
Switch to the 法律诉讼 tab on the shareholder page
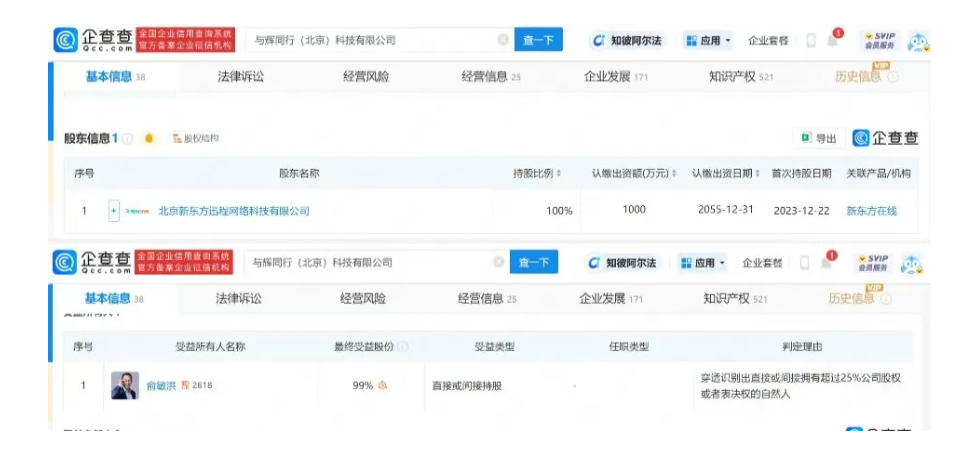[241, 77]
